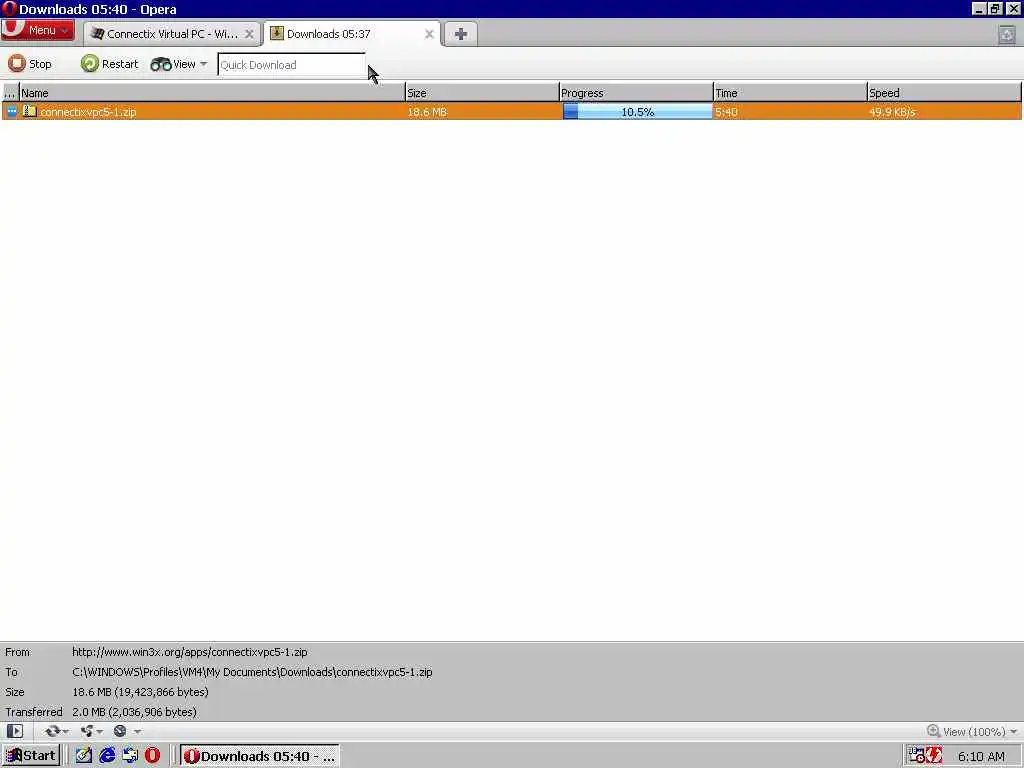Screen dimensions: 1024x768
Task: Restart the selected download
Action: [x=109, y=64]
